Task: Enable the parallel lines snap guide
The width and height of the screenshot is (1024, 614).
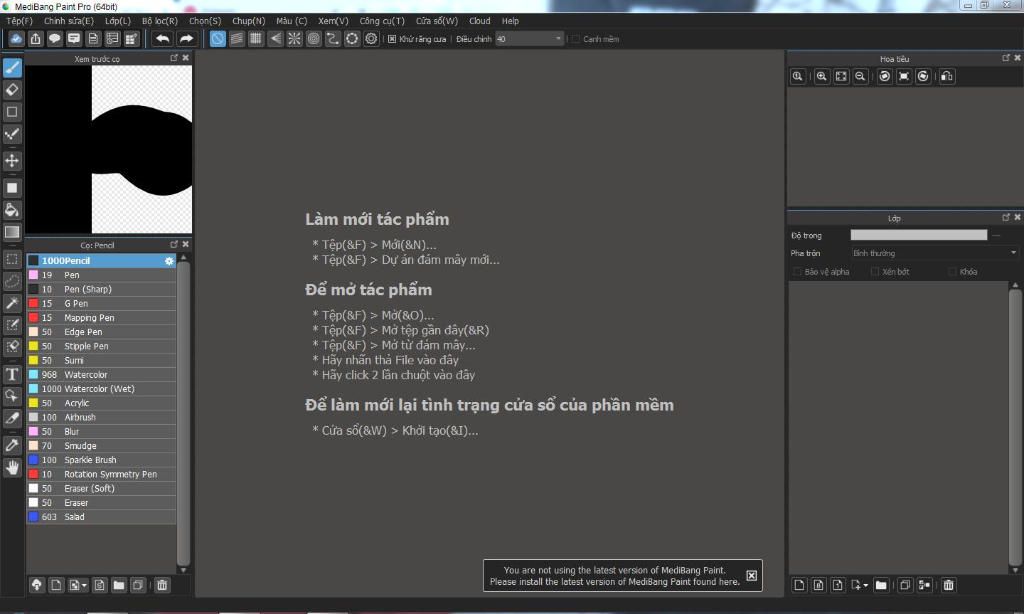Action: [236, 39]
